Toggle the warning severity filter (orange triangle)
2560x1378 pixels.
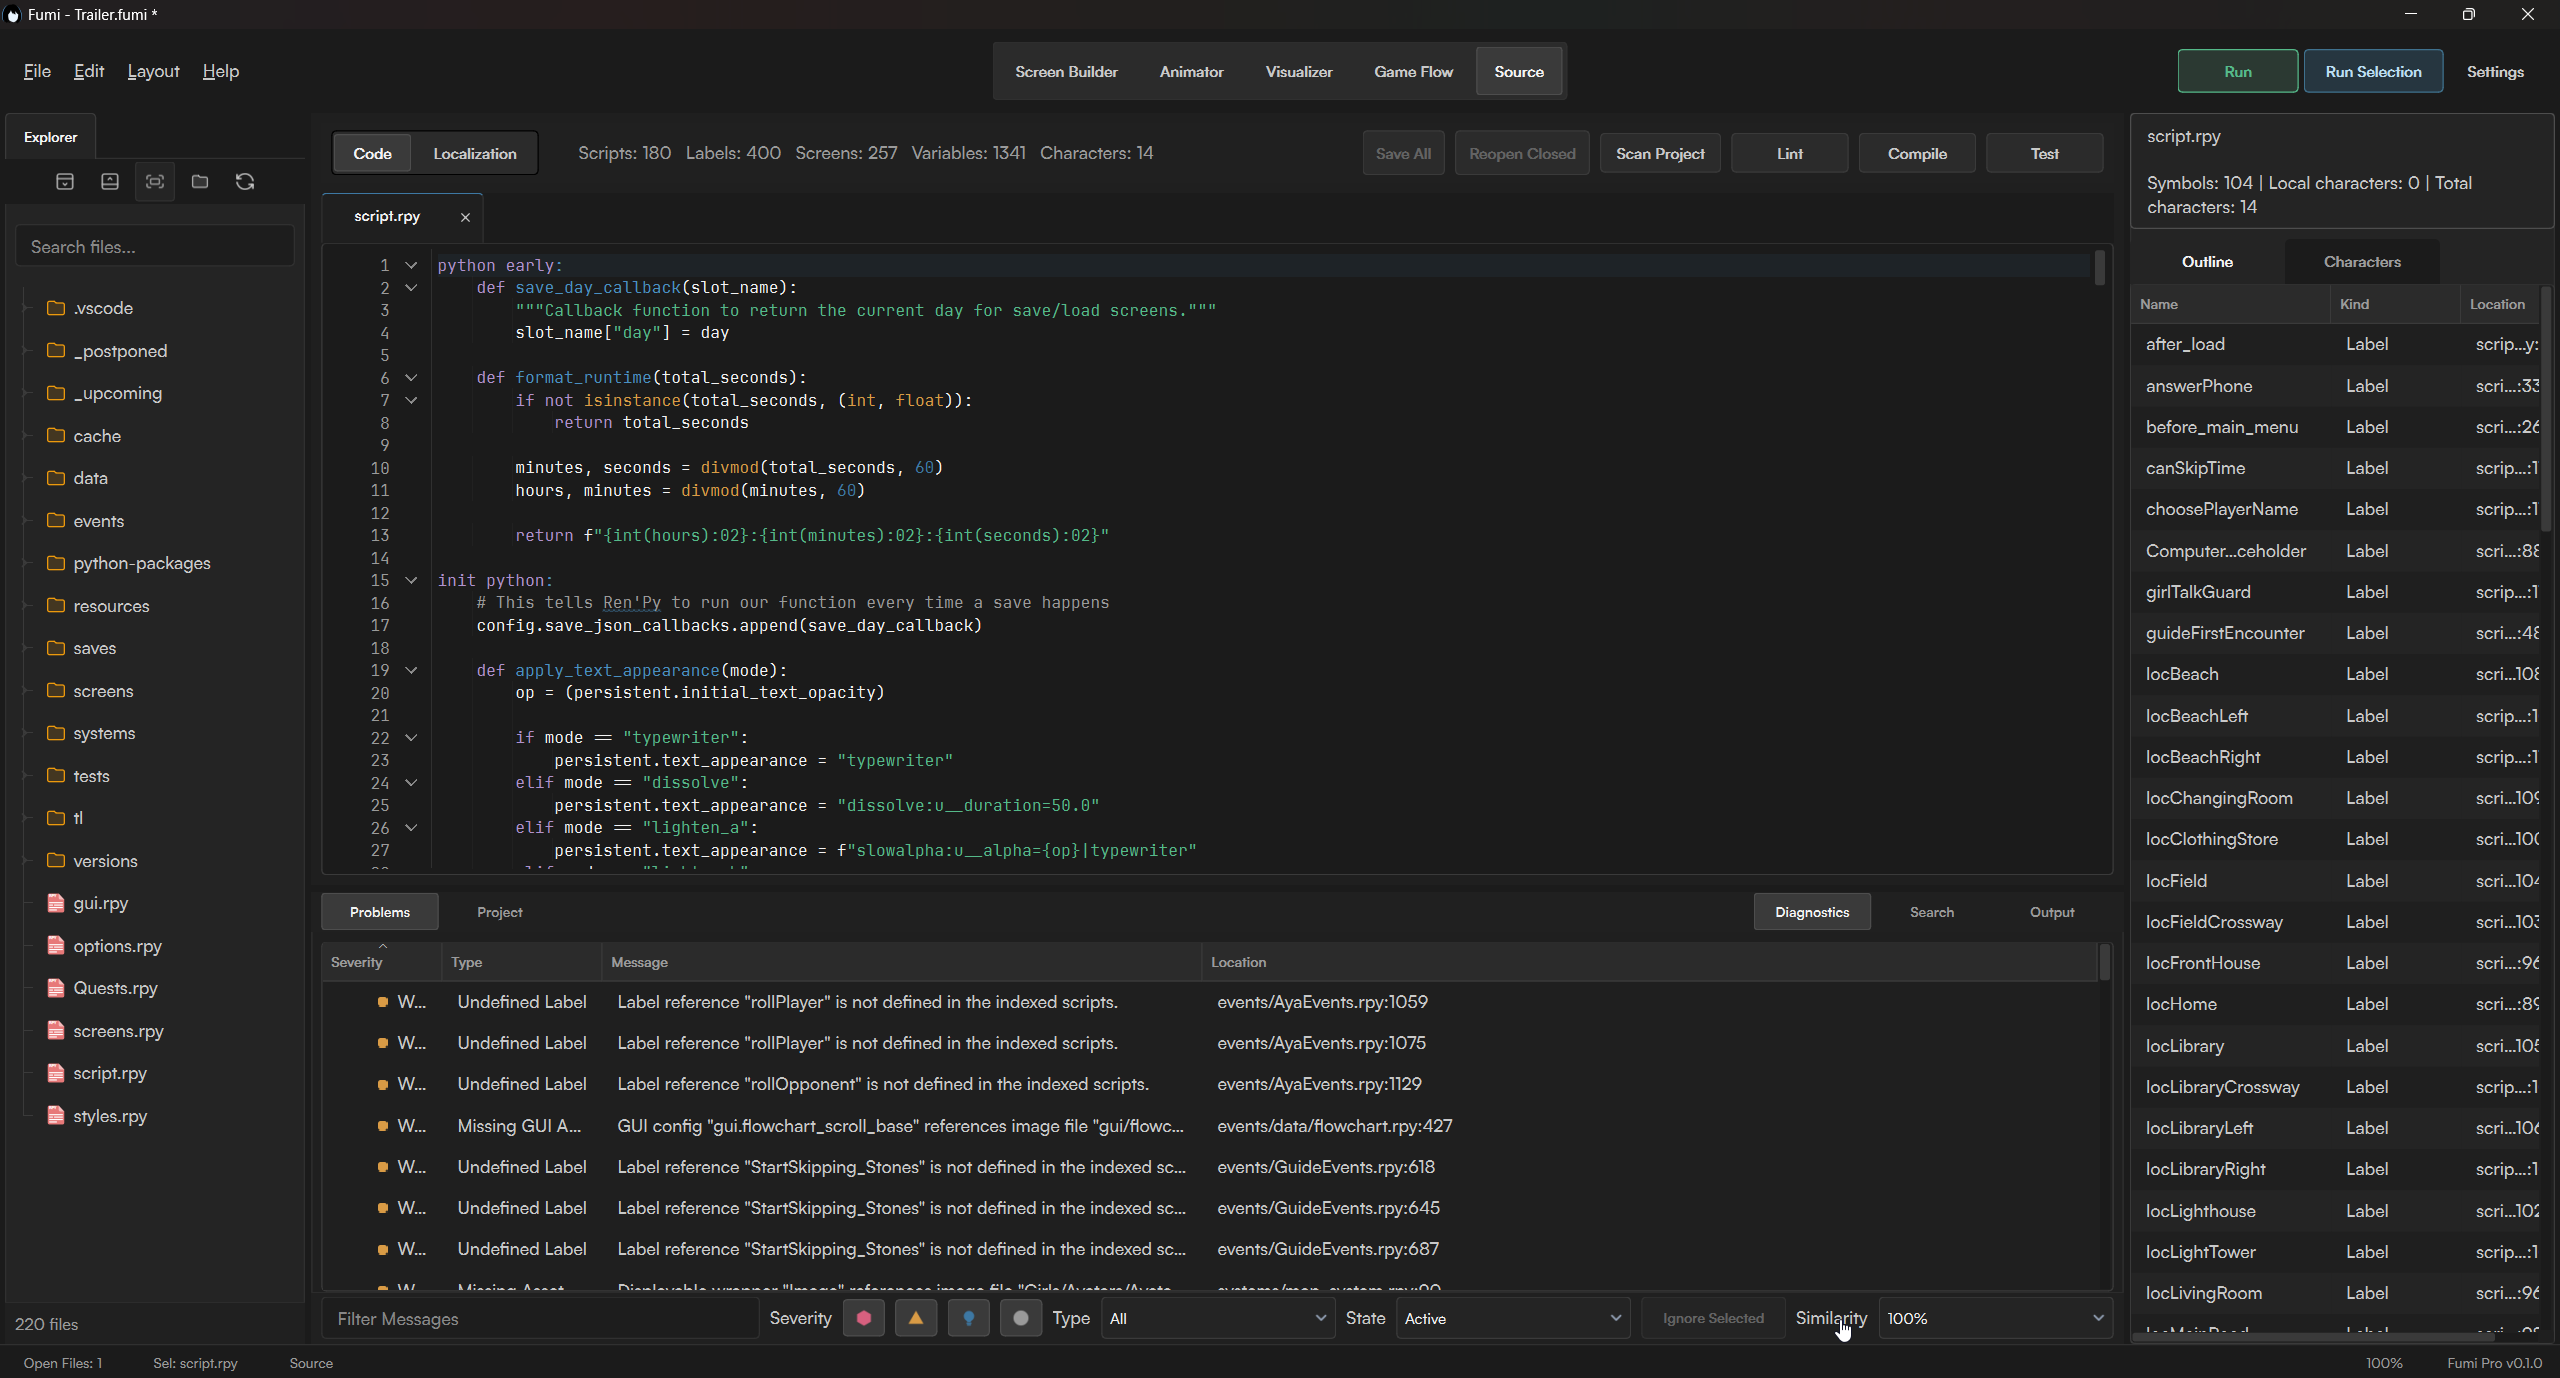coord(916,1318)
